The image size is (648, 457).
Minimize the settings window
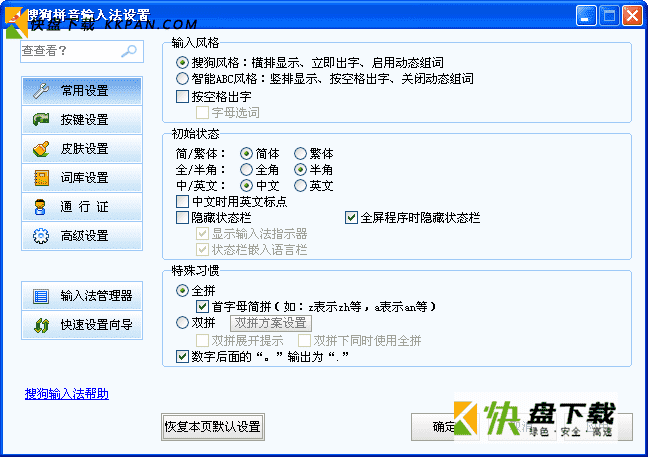click(x=586, y=16)
